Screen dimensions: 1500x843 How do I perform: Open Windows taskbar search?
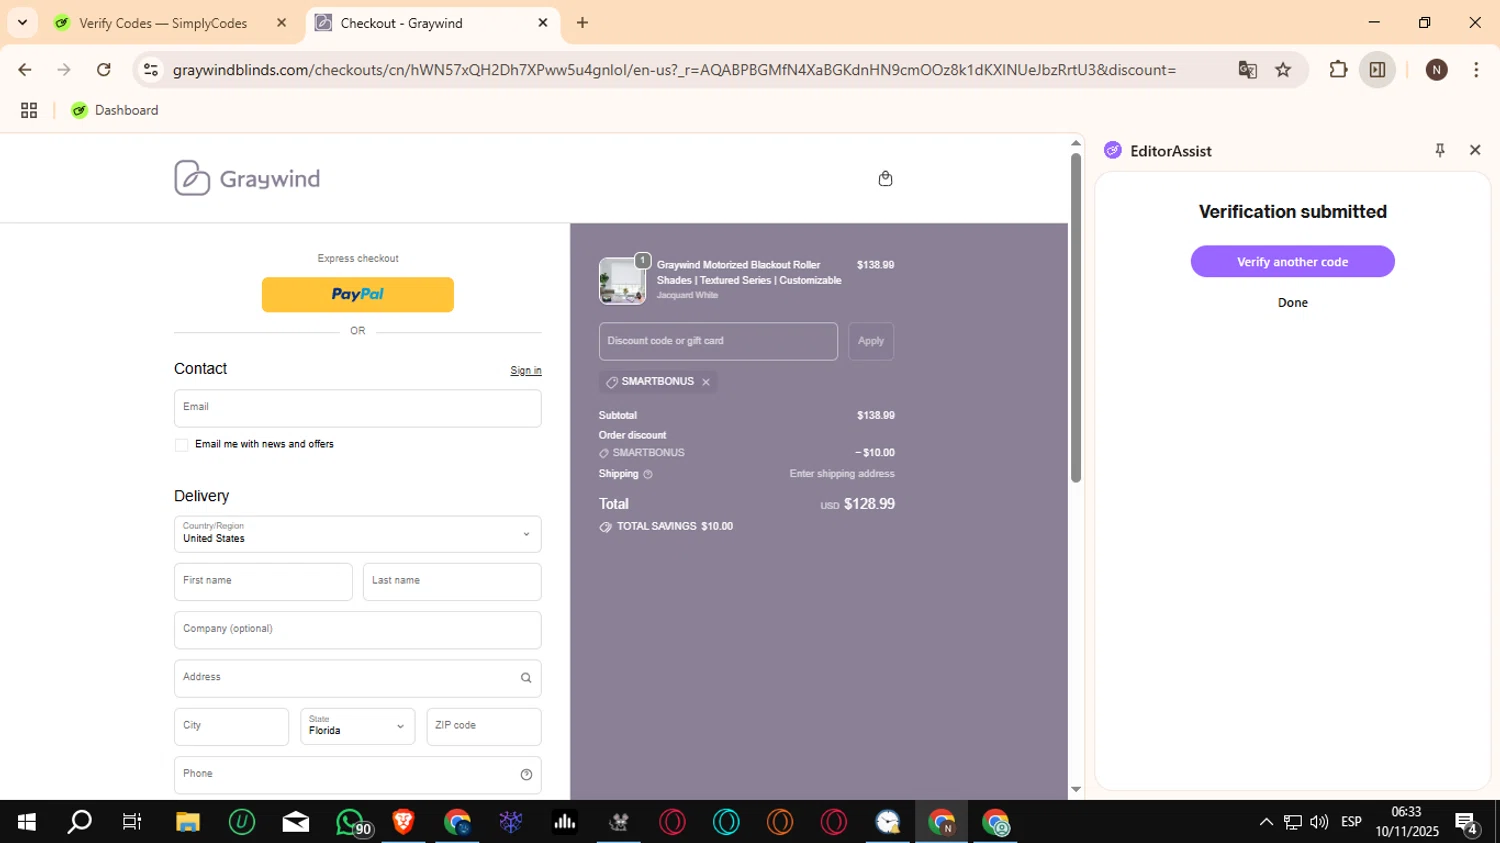click(x=79, y=822)
